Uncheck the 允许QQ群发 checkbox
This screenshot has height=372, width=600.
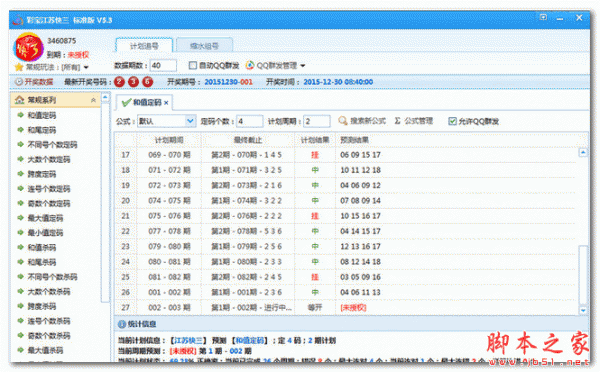452,121
